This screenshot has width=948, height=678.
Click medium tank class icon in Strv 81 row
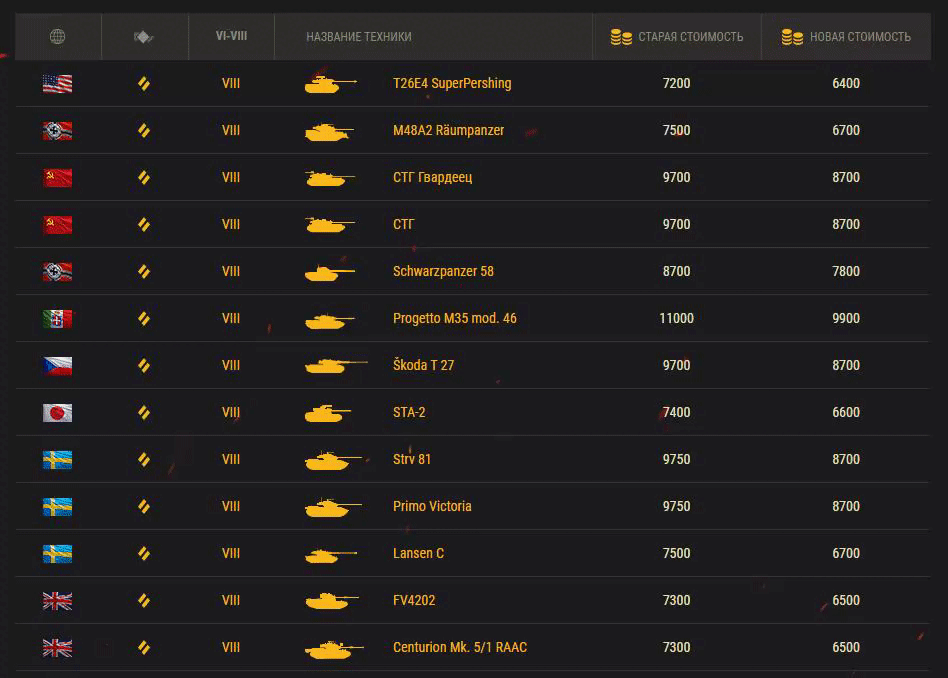coord(144,460)
